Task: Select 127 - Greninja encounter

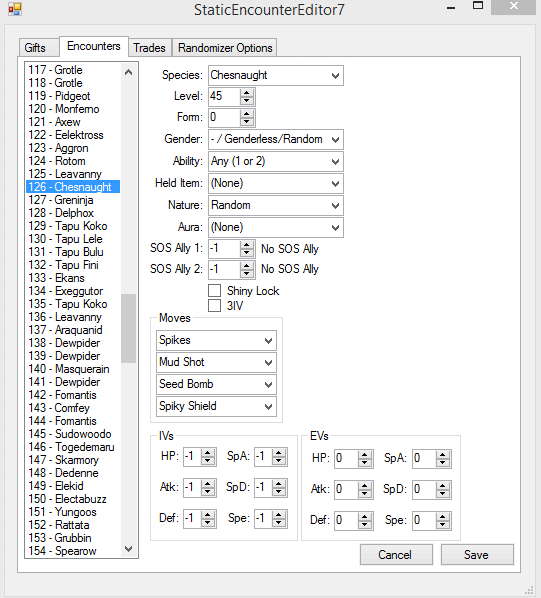Action: [x=73, y=199]
